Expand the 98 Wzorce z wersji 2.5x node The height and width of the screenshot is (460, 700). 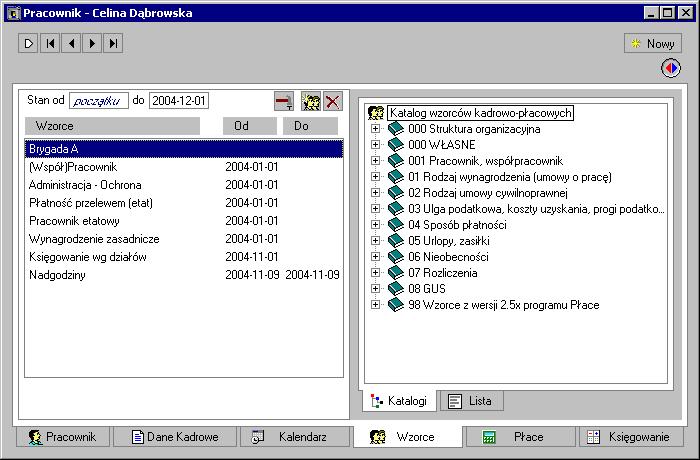click(375, 305)
